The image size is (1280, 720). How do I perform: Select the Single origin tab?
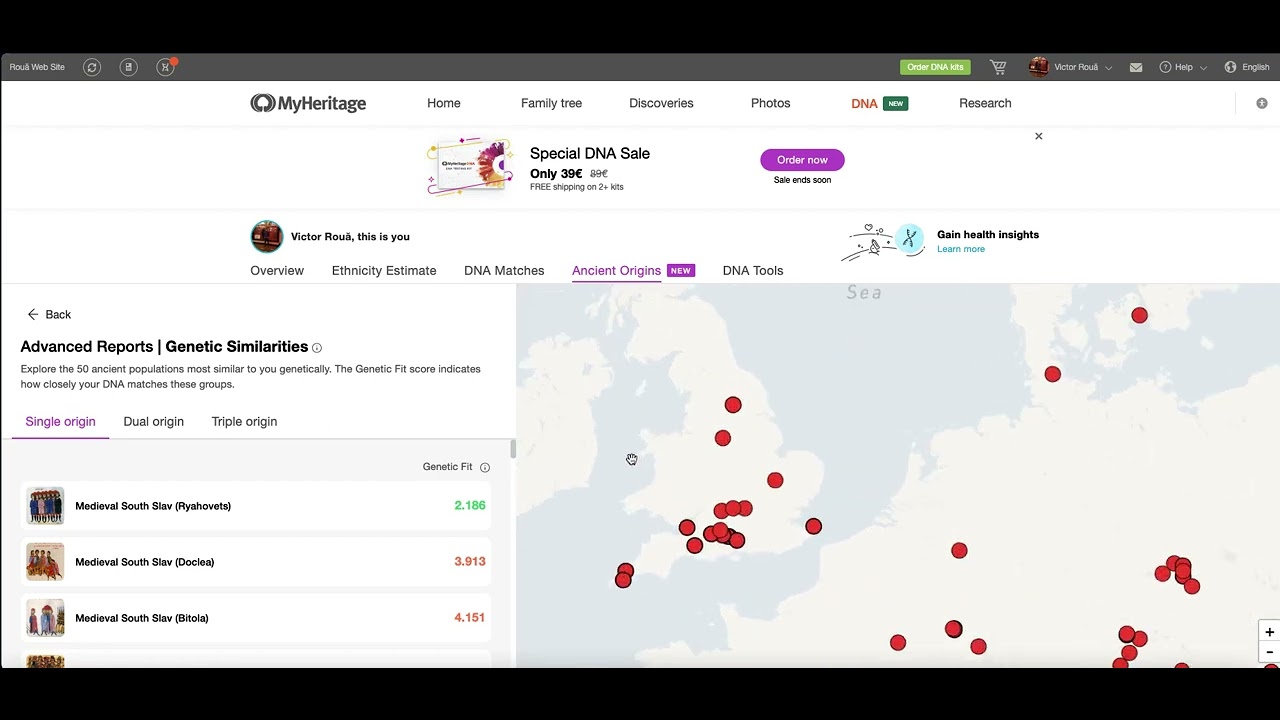[60, 422]
